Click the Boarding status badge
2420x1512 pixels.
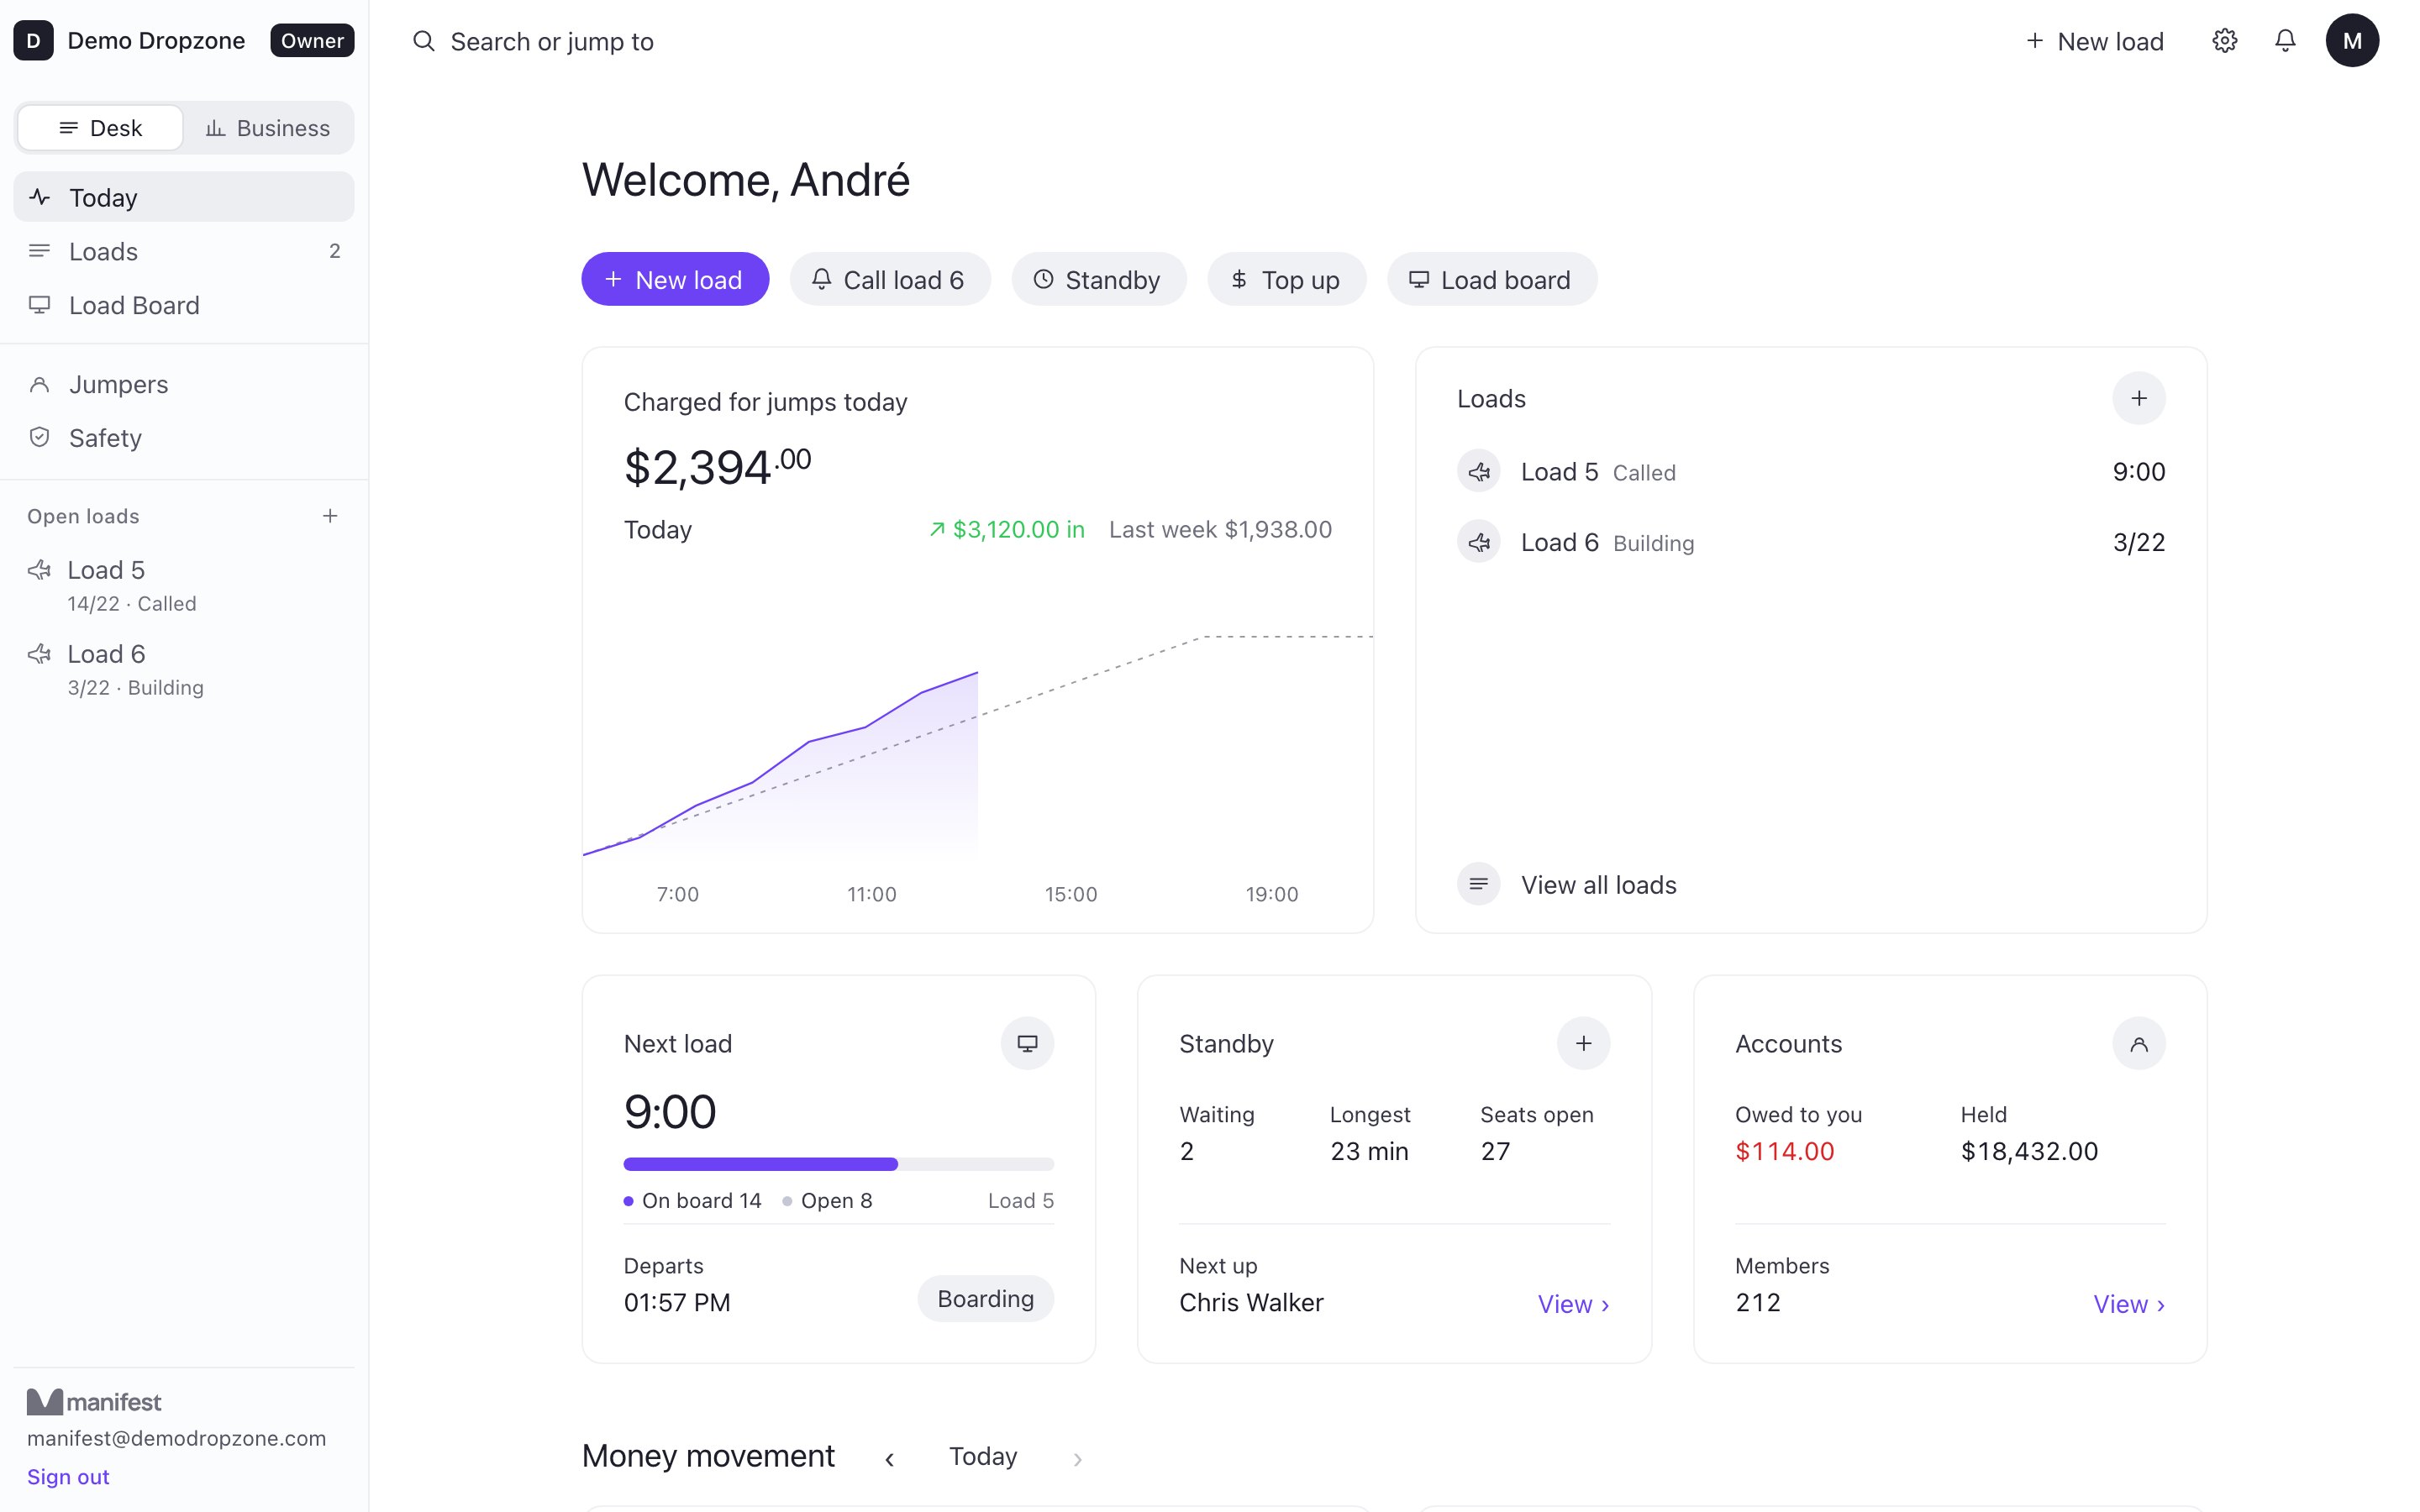coord(985,1298)
